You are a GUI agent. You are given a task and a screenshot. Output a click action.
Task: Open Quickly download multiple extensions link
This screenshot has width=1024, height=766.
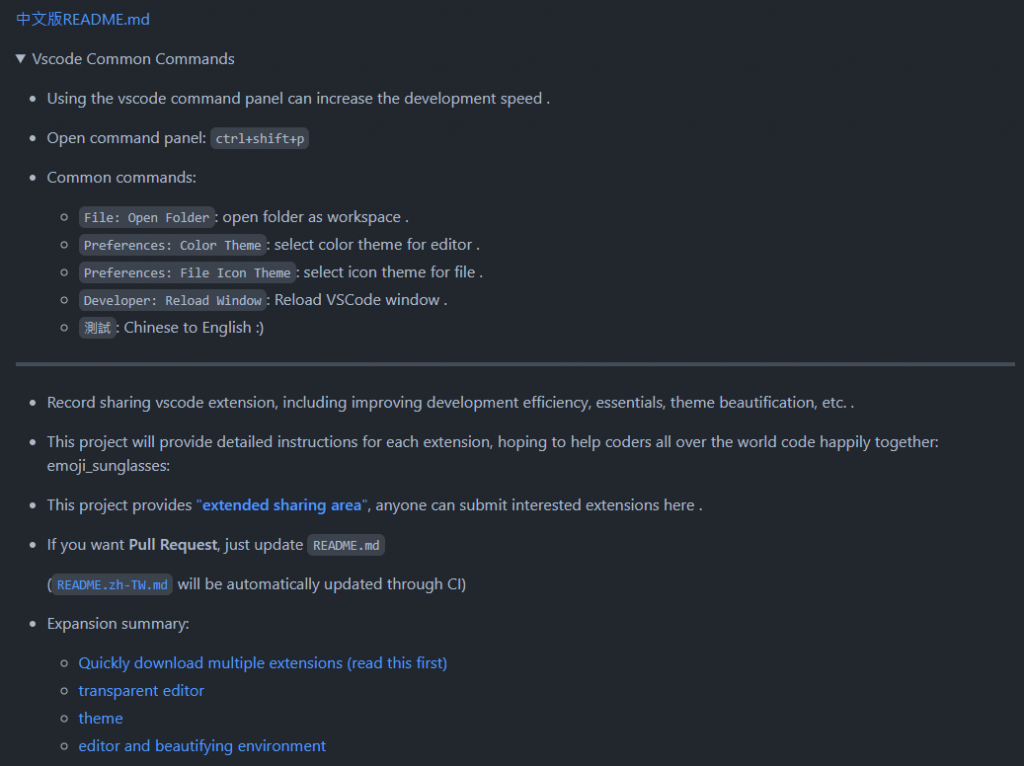(x=263, y=663)
